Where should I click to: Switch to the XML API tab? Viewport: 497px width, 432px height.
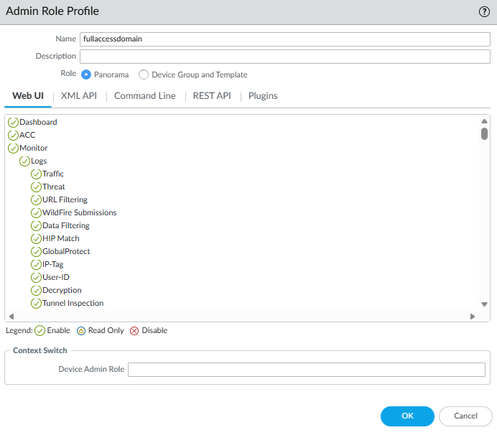tap(79, 96)
